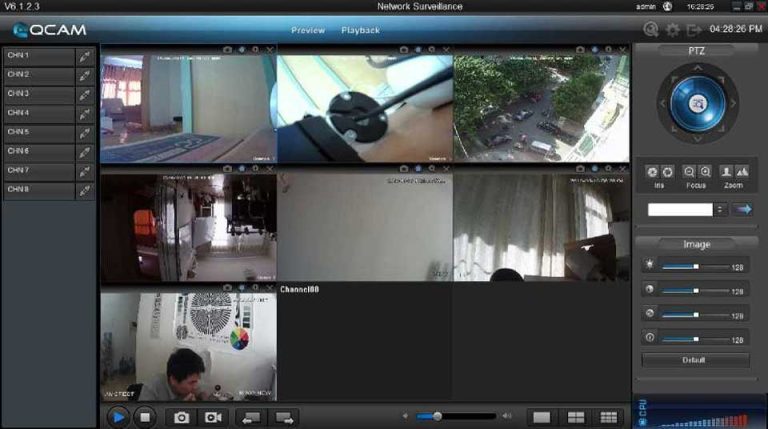768x429 pixels.
Task: Switch to the nine-camera grid layout
Action: coord(607,416)
